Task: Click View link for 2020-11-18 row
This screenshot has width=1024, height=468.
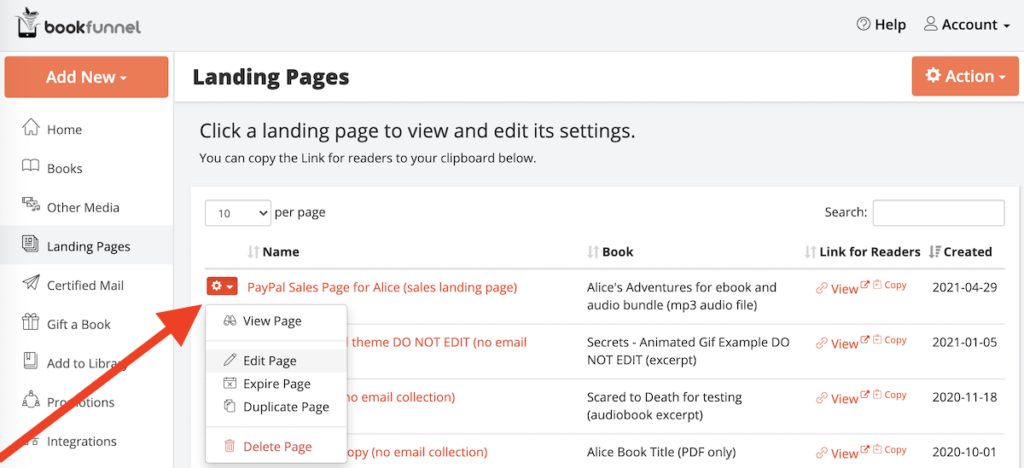Action: [x=842, y=398]
